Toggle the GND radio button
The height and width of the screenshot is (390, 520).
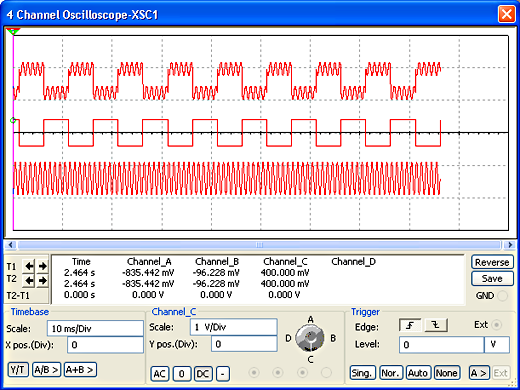click(x=503, y=296)
